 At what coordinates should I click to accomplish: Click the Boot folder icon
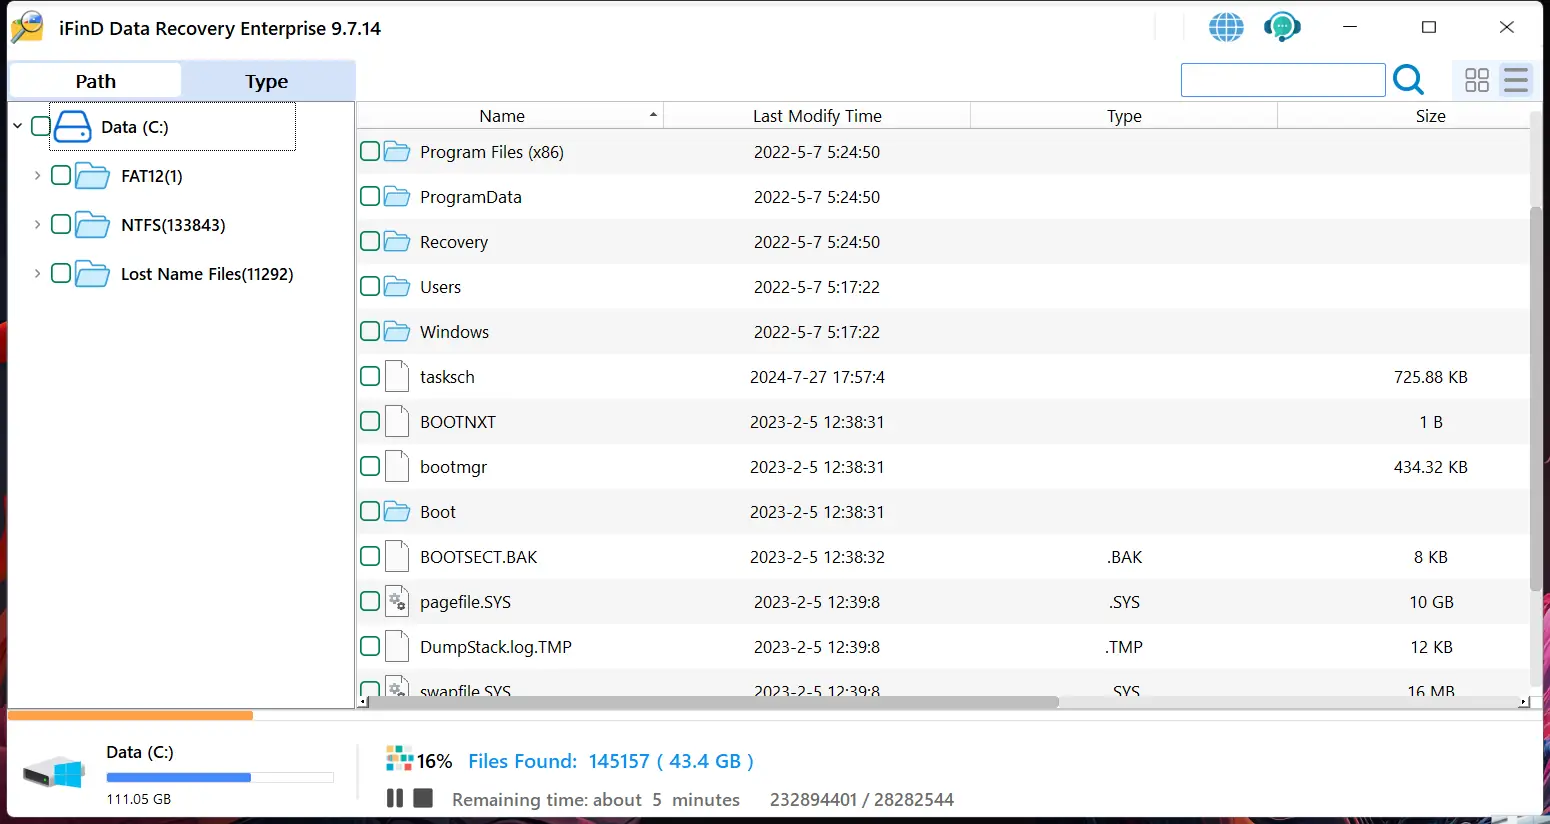(x=397, y=512)
